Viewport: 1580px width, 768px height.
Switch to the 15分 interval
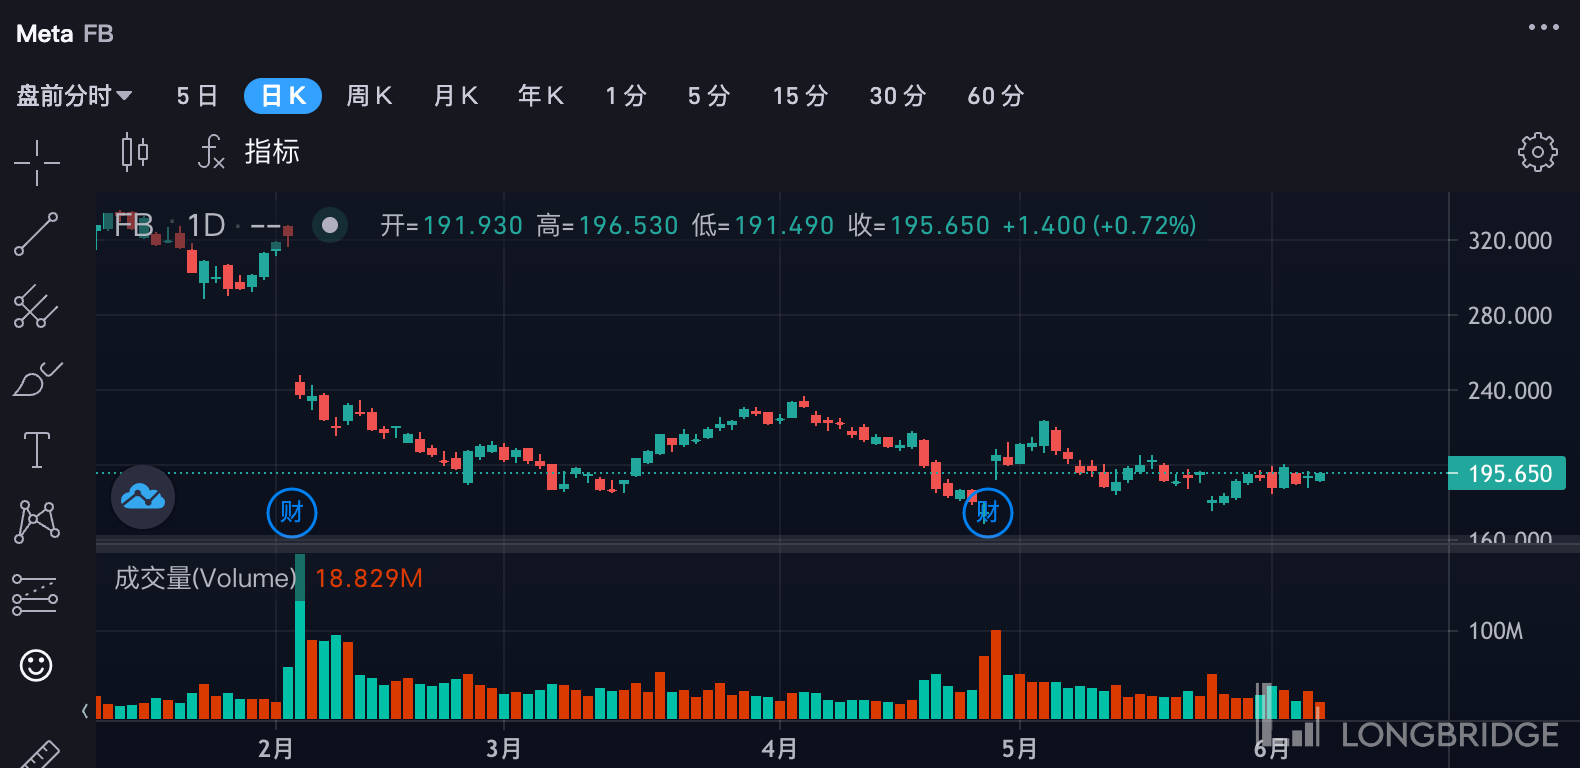click(800, 96)
